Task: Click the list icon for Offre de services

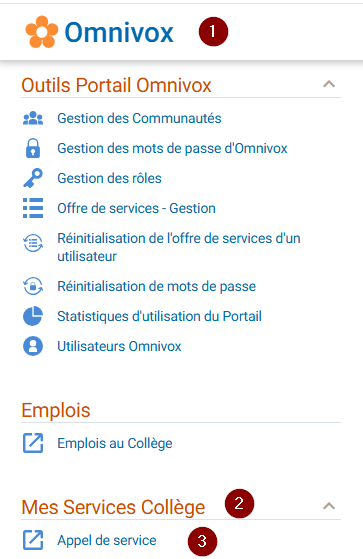Action: [x=33, y=208]
